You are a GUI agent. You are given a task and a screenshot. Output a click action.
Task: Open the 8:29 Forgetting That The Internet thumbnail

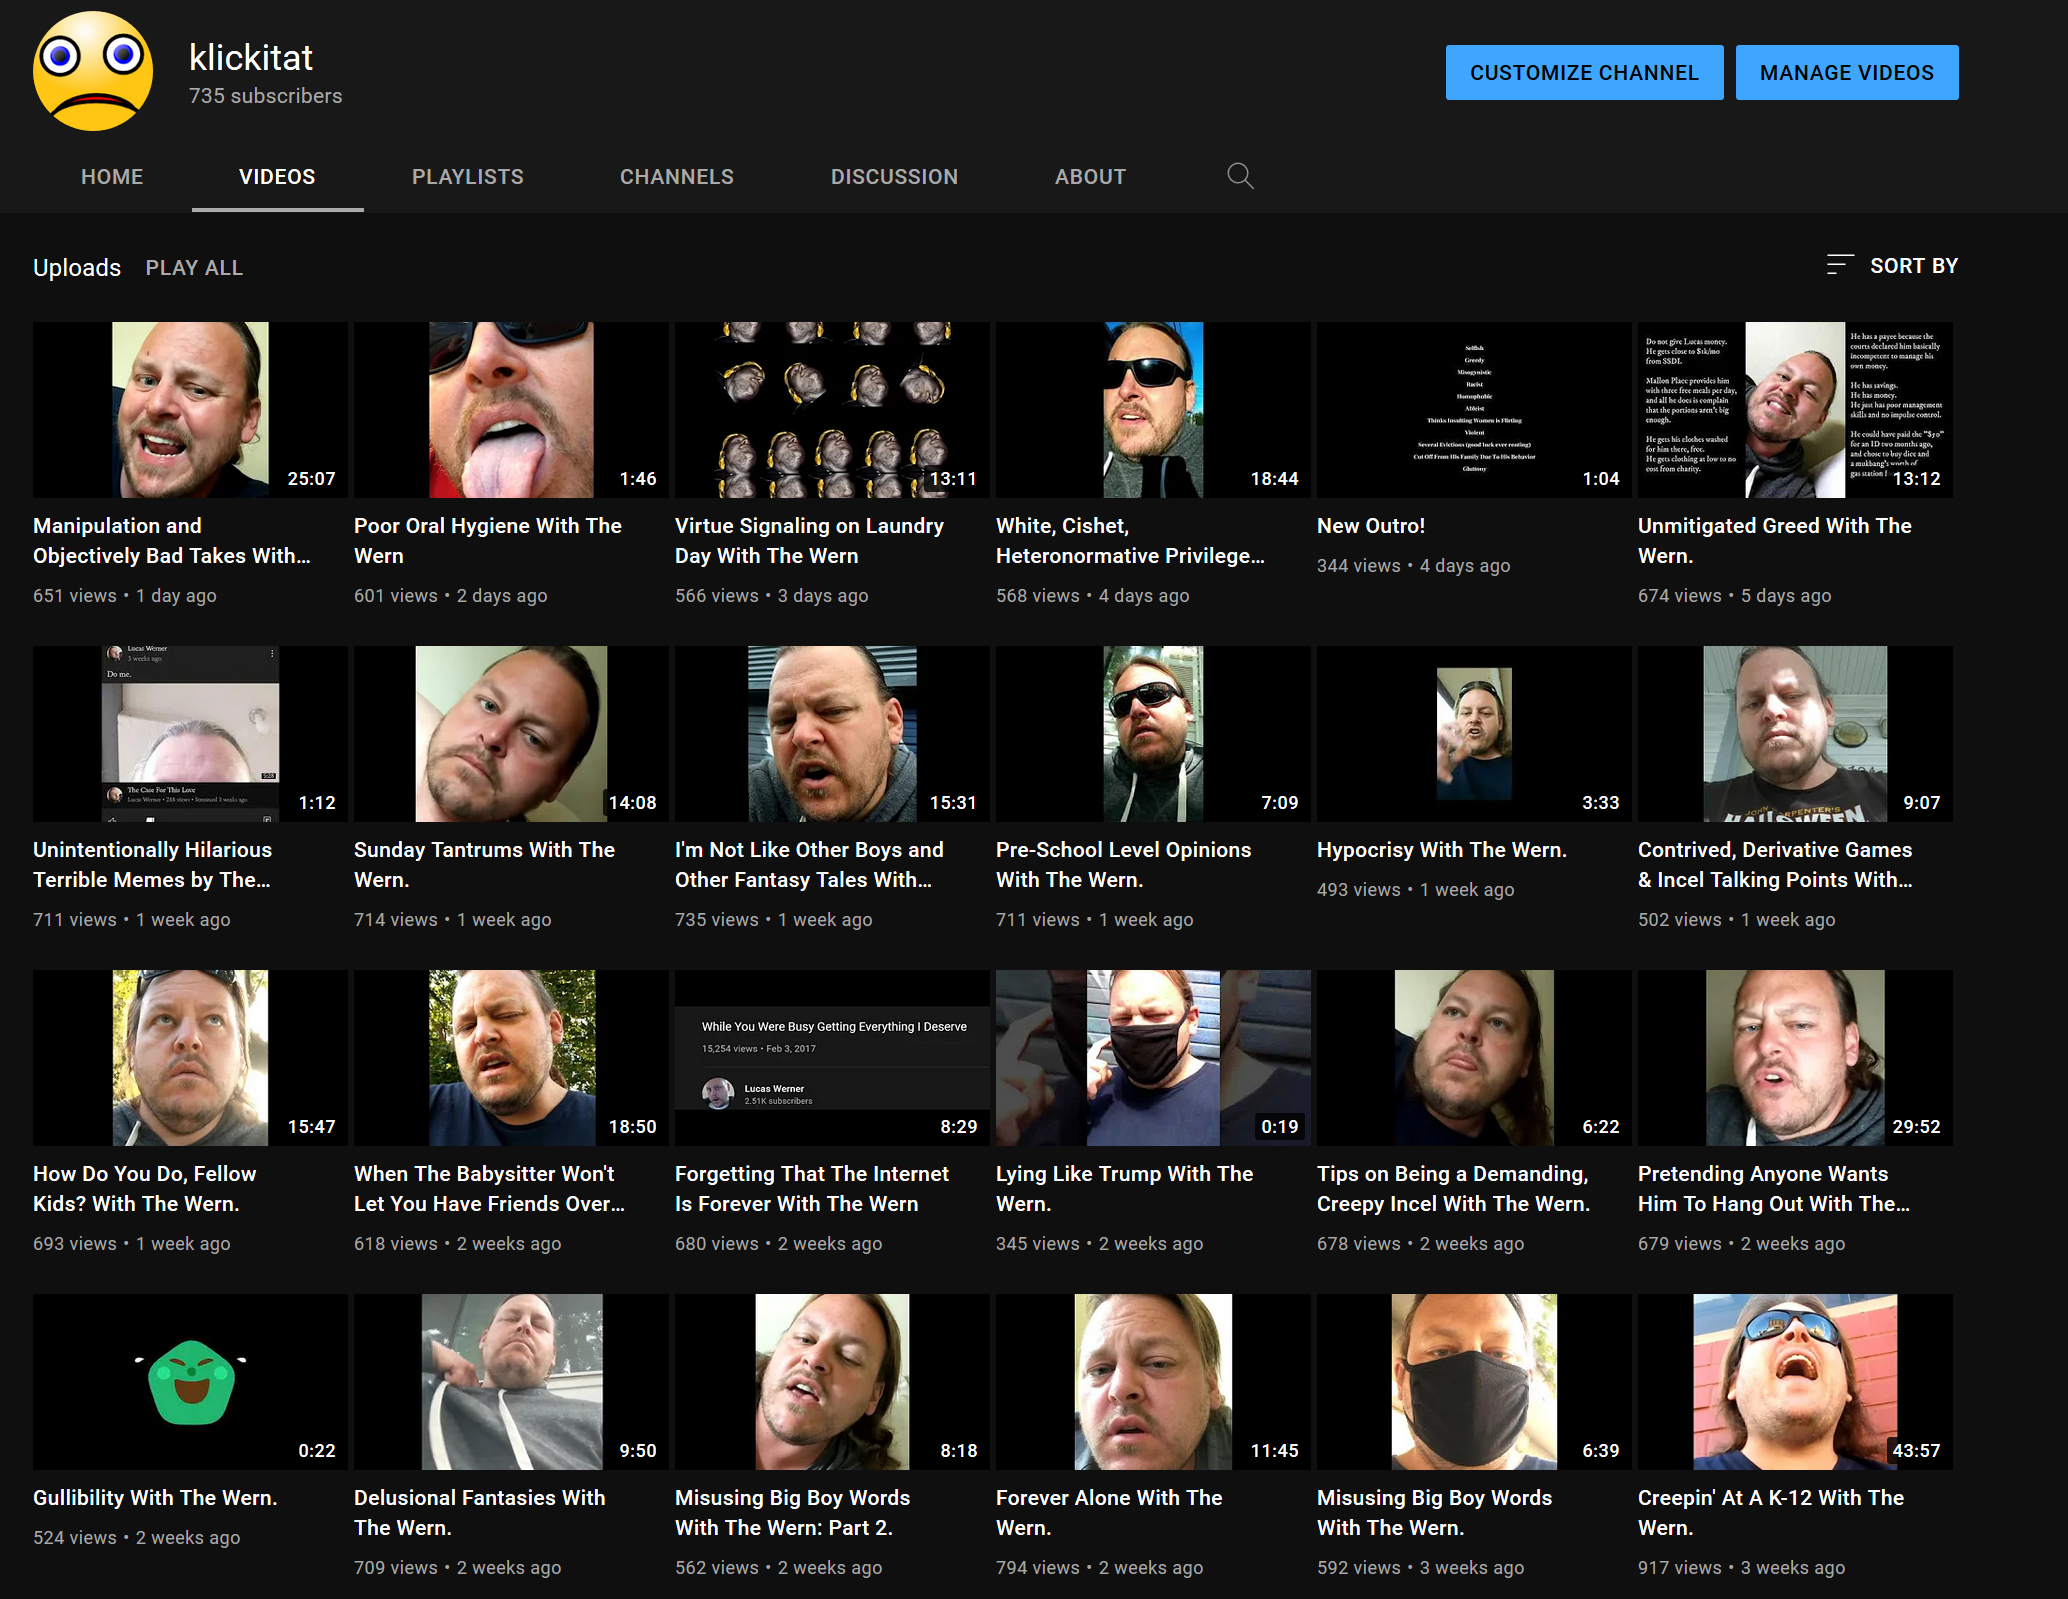832,1058
